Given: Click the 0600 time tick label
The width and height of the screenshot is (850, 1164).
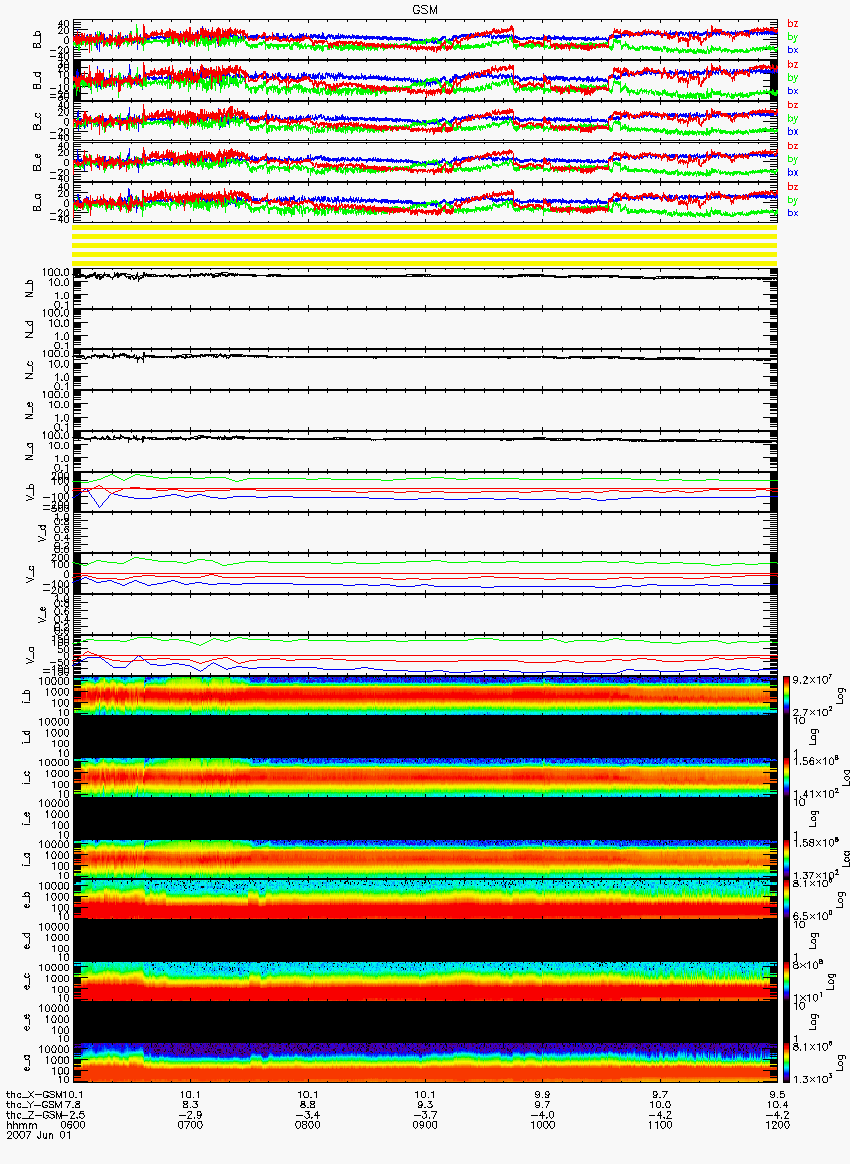Looking at the screenshot, I should [x=73, y=1125].
